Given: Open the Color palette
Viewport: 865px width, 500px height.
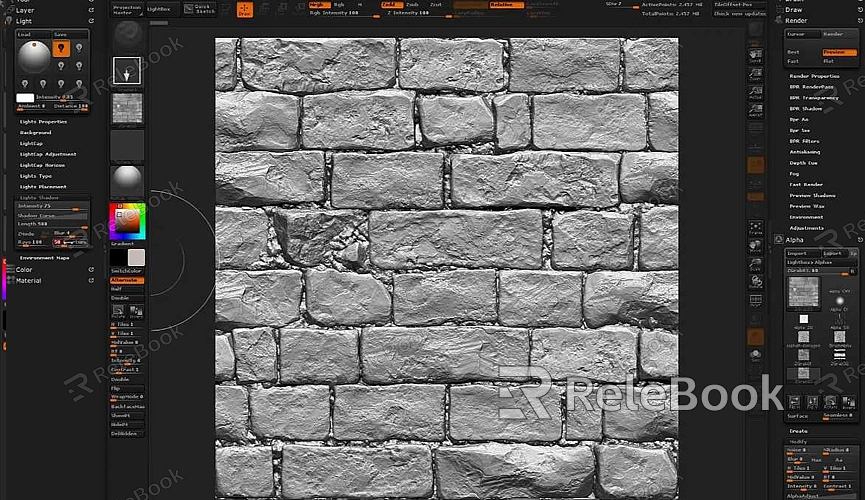Looking at the screenshot, I should pos(24,270).
